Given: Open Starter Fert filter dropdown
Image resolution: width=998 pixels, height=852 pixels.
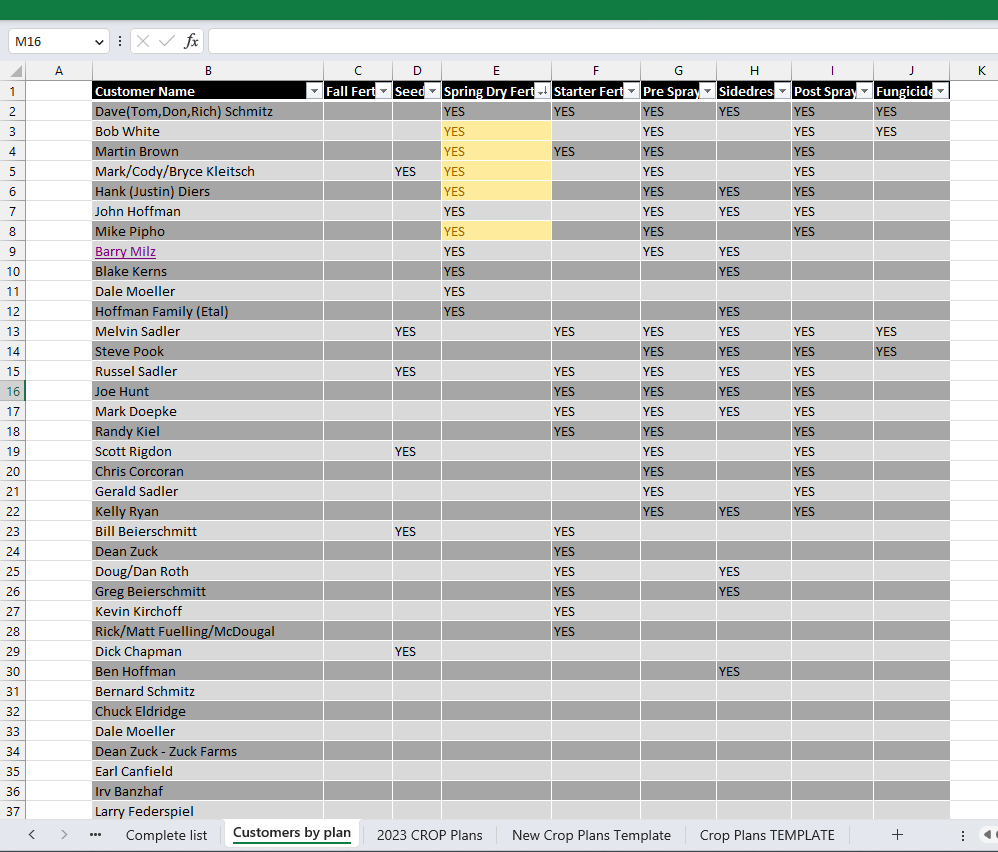Looking at the screenshot, I should (631, 91).
